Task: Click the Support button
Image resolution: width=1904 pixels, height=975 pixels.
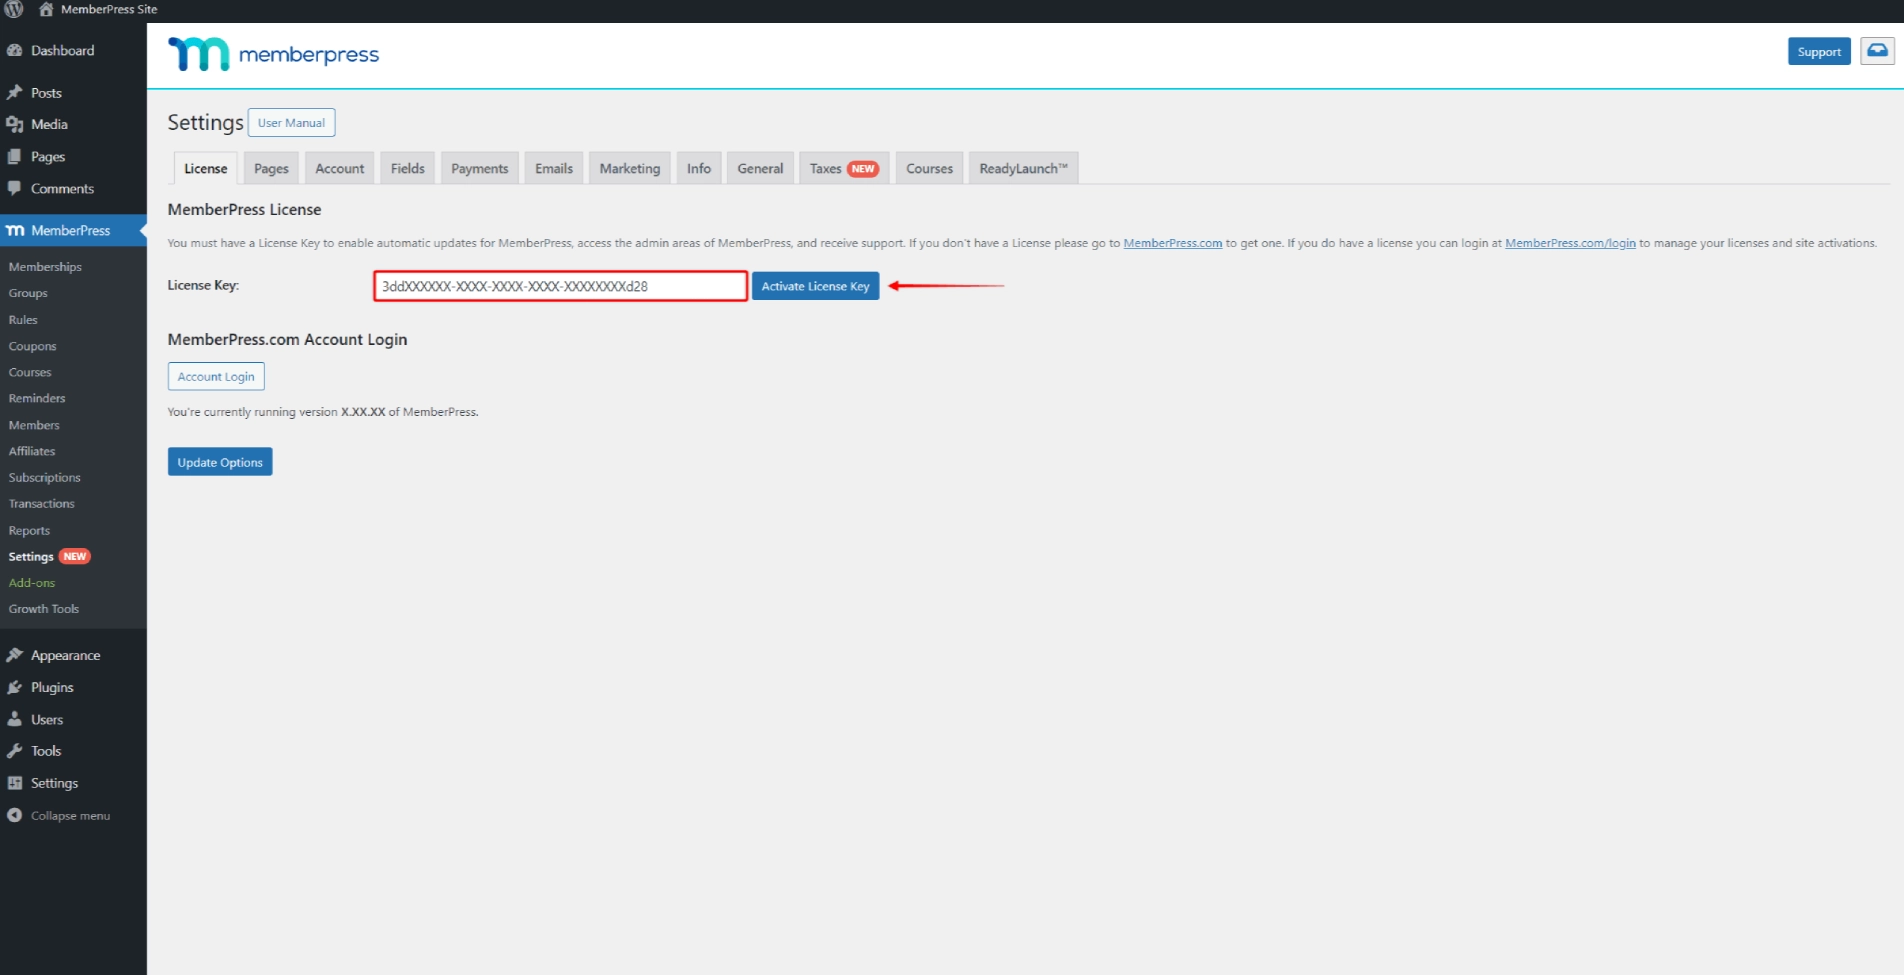Action: pos(1819,51)
